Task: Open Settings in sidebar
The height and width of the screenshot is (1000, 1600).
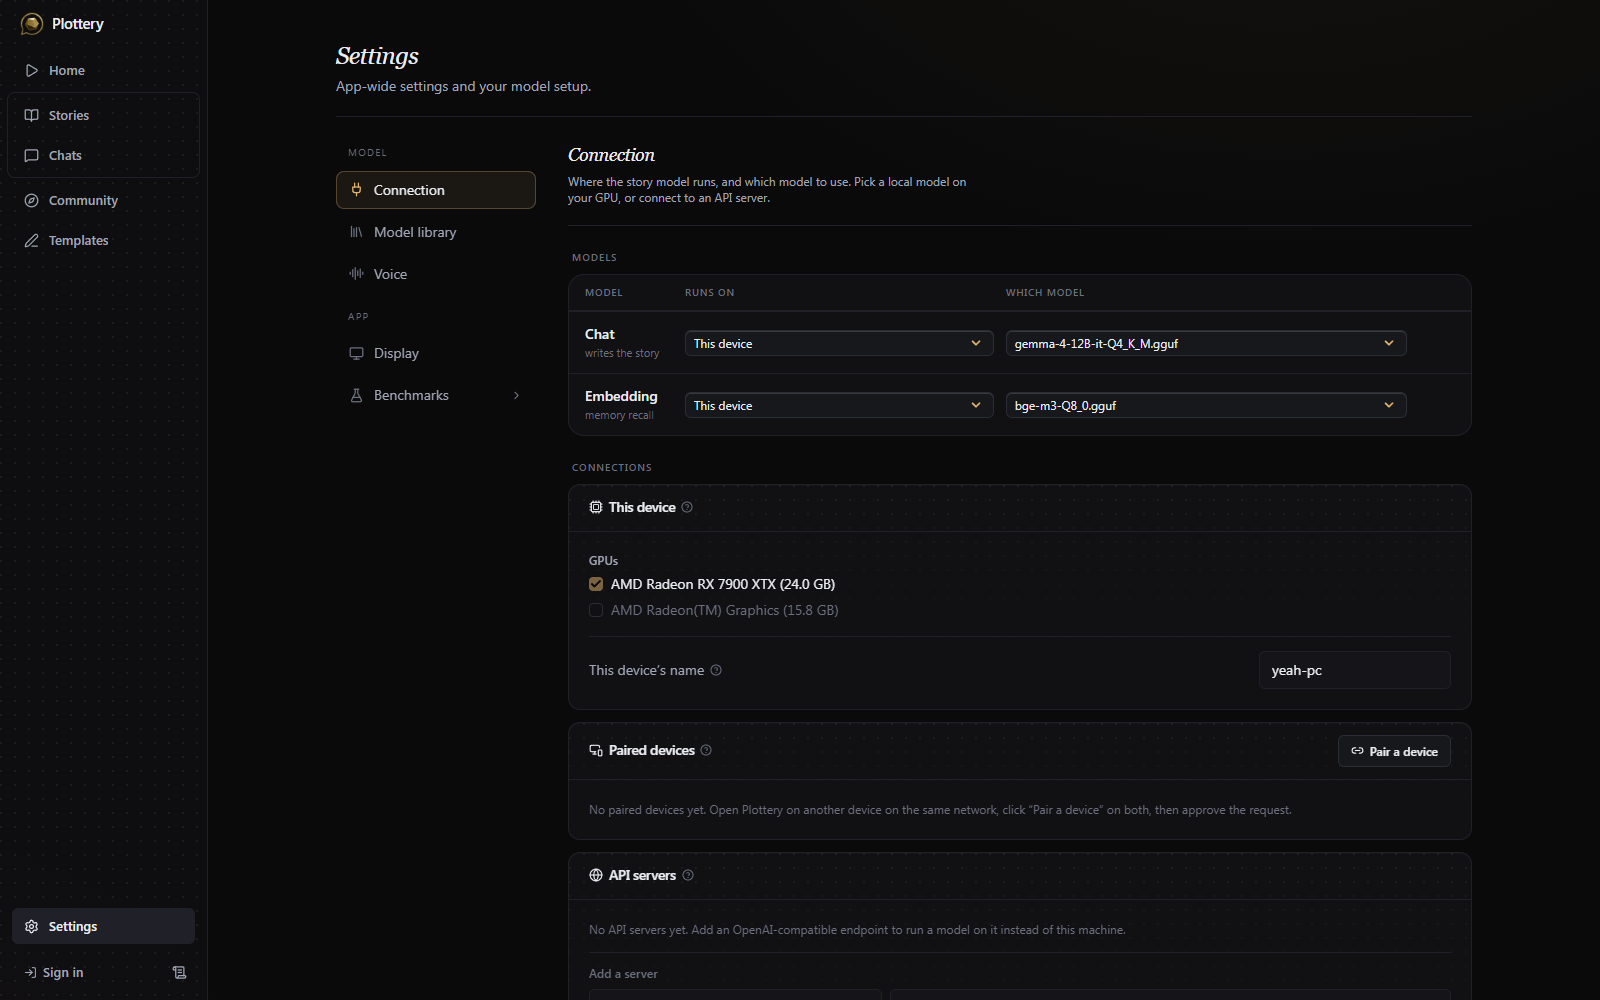Action: pos(104,927)
